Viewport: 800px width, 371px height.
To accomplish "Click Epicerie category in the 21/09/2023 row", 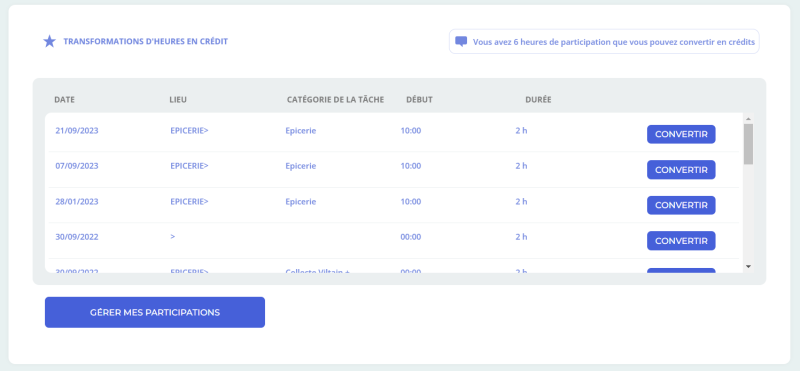I will pos(301,131).
